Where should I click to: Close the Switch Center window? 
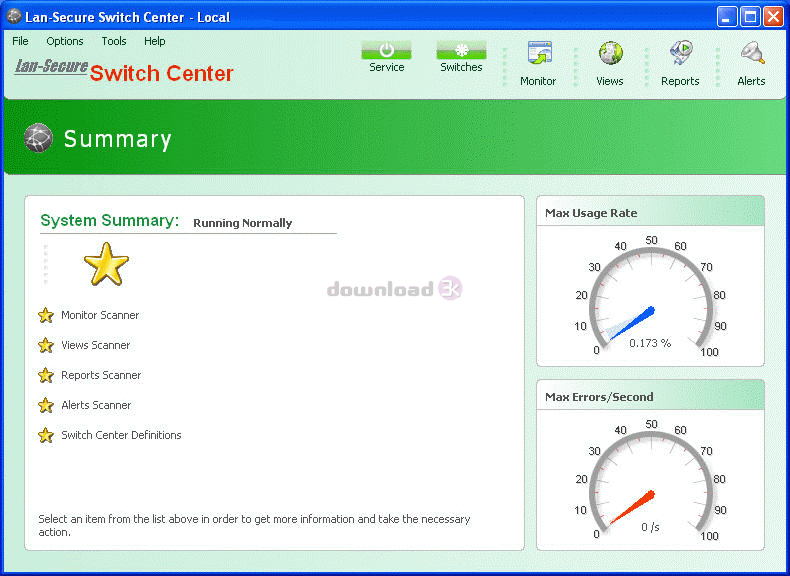pyautogui.click(x=773, y=17)
